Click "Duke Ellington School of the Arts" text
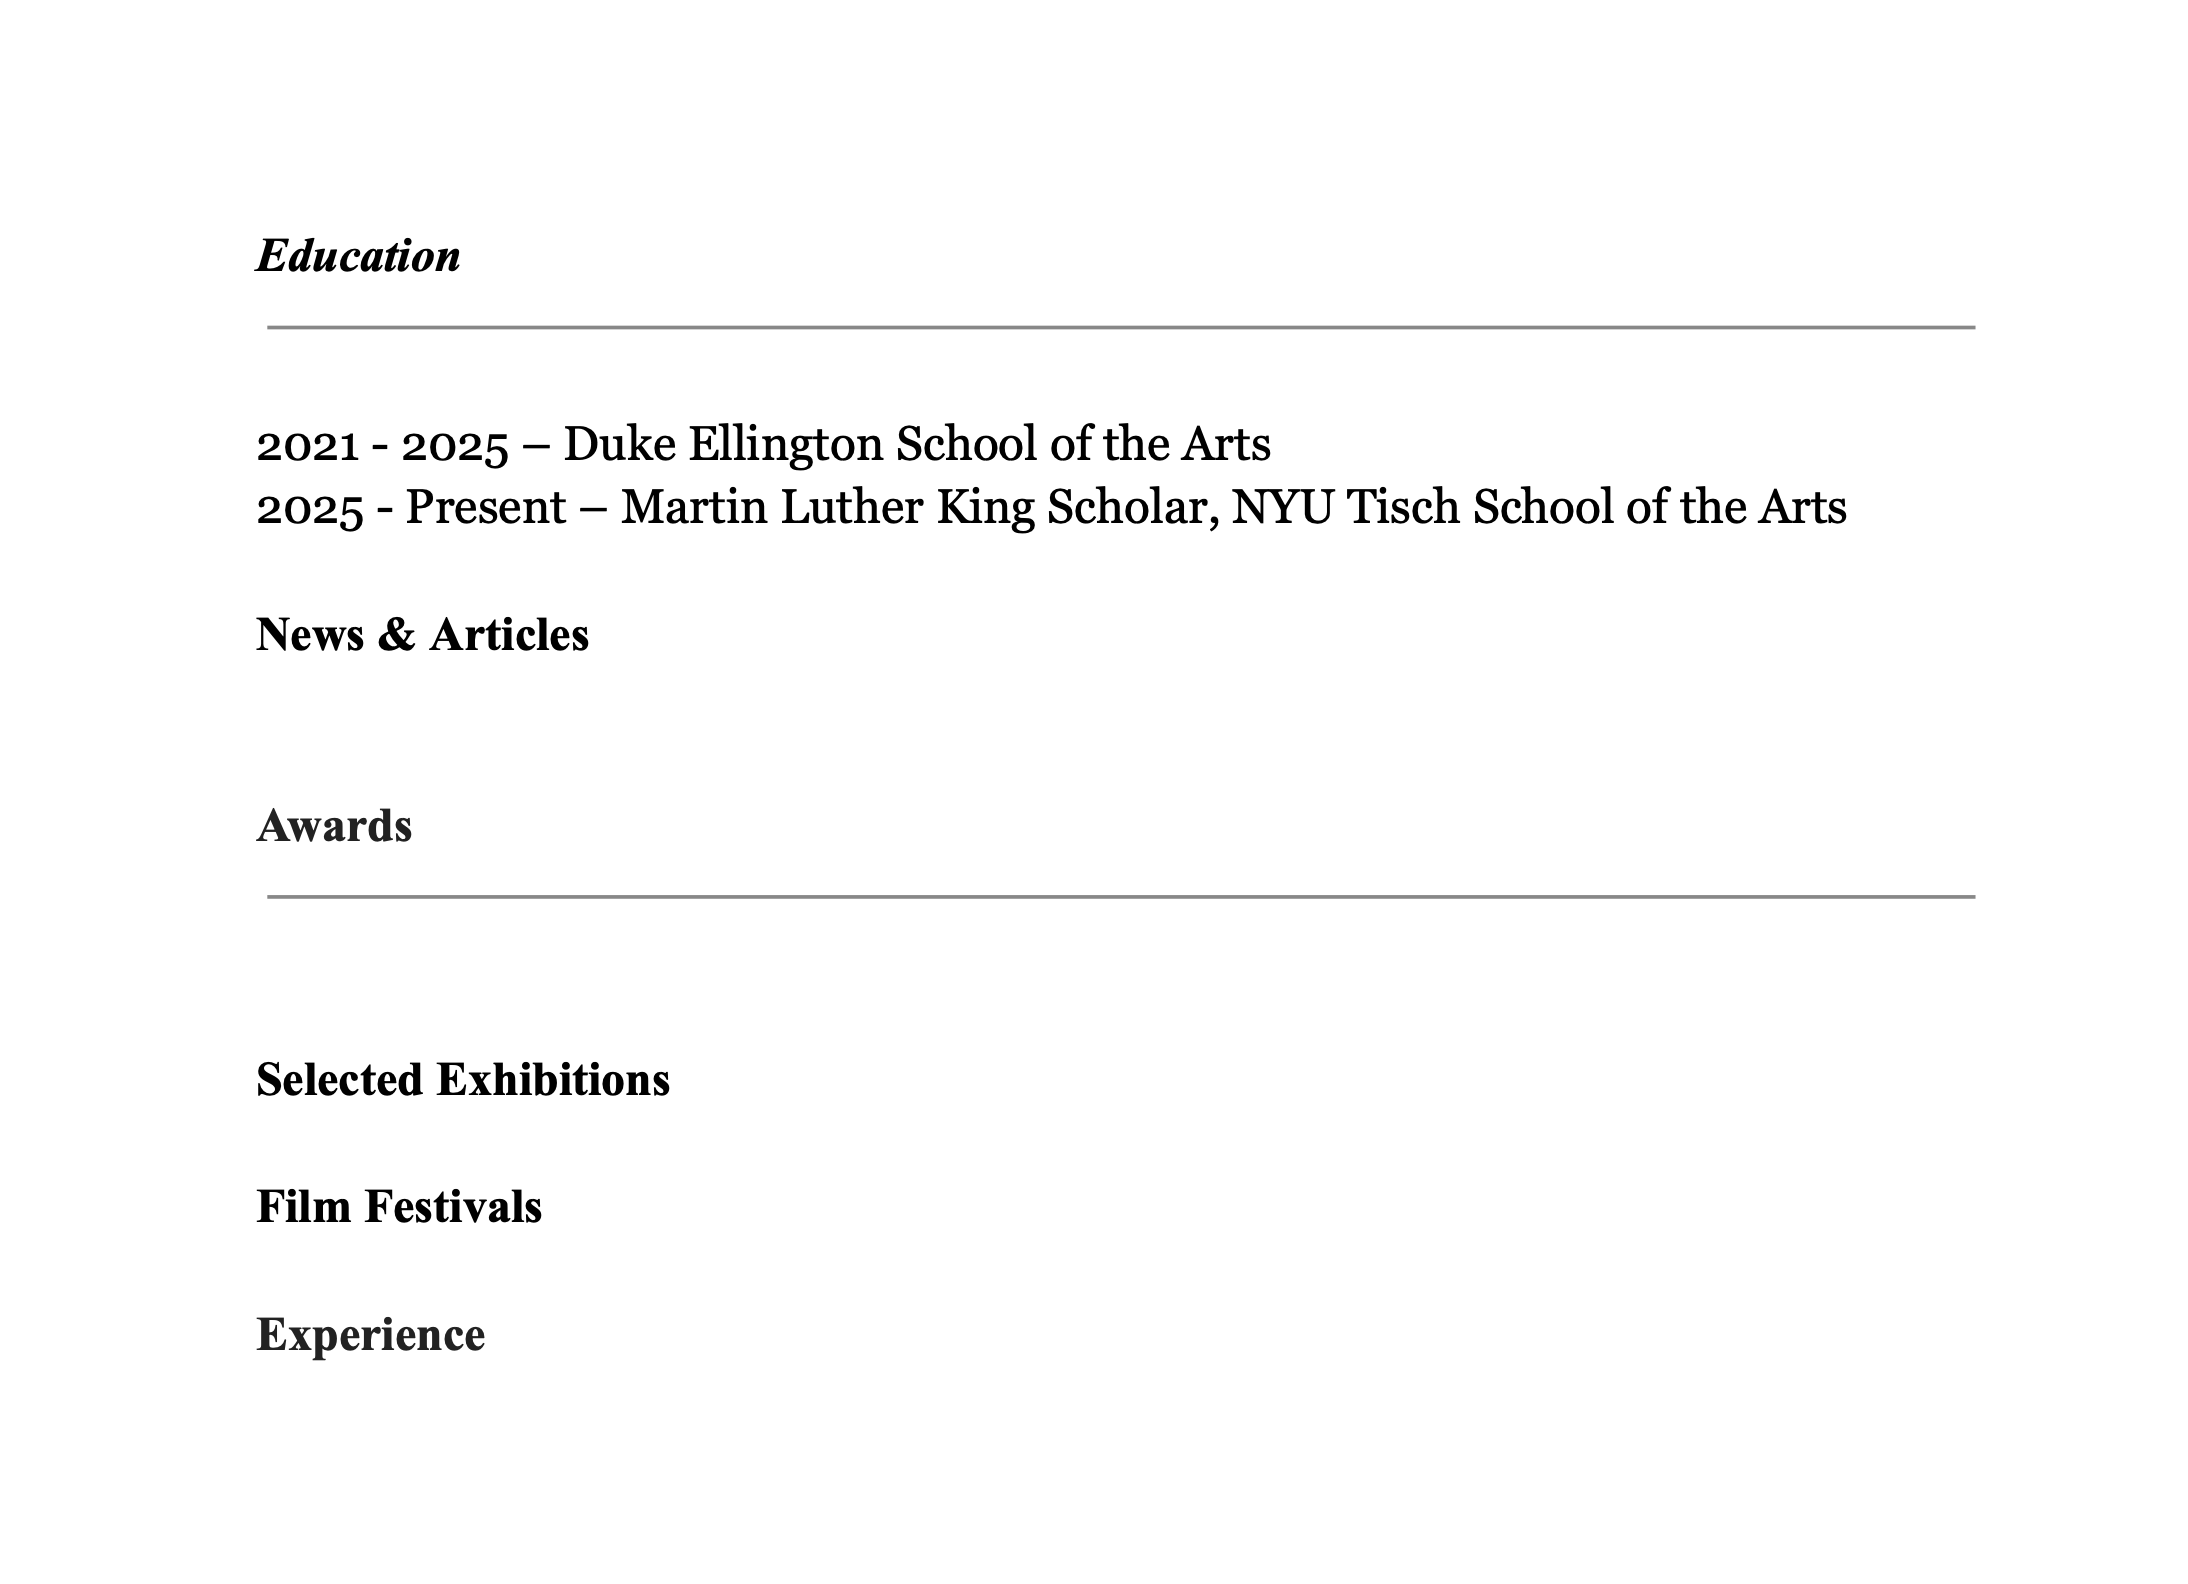 917,445
